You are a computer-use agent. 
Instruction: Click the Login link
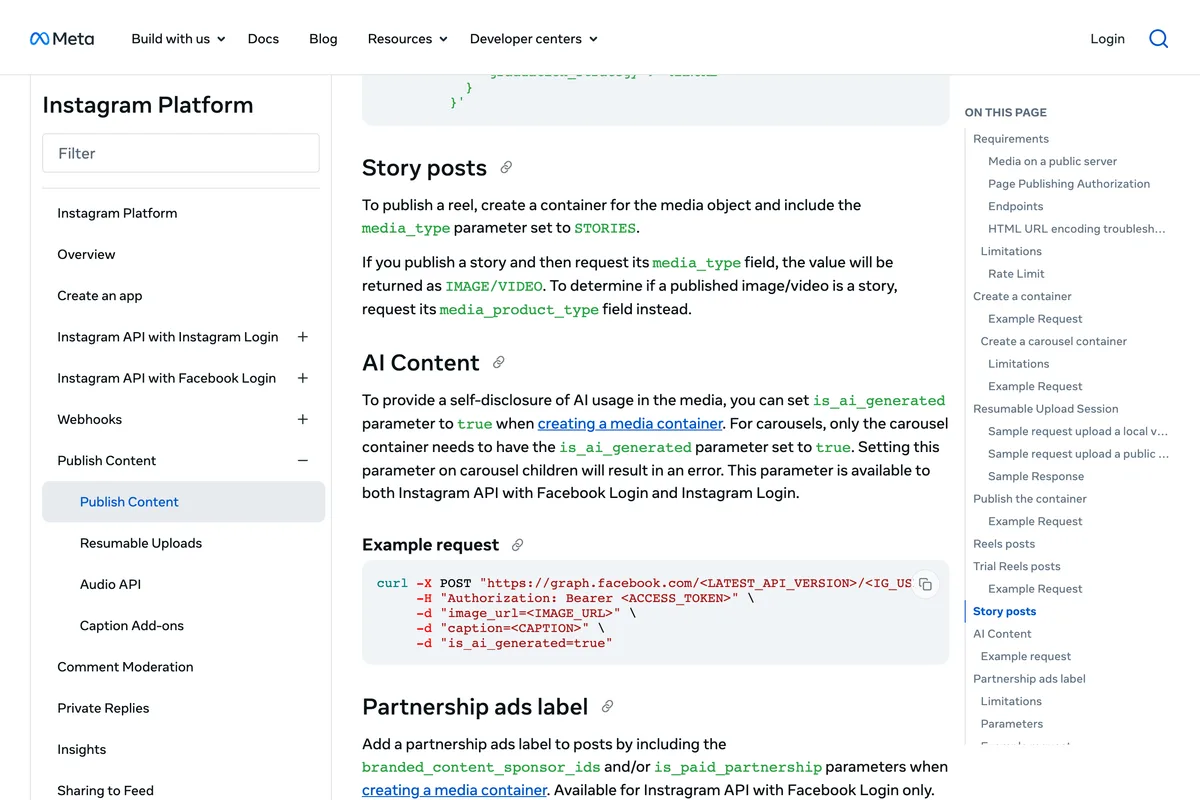tap(1107, 39)
